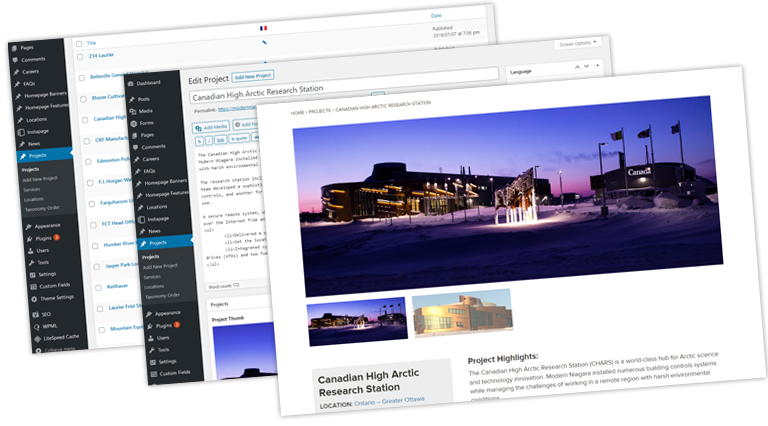
Task: Click Comments icon in Edit Project sidebar
Action: point(136,147)
